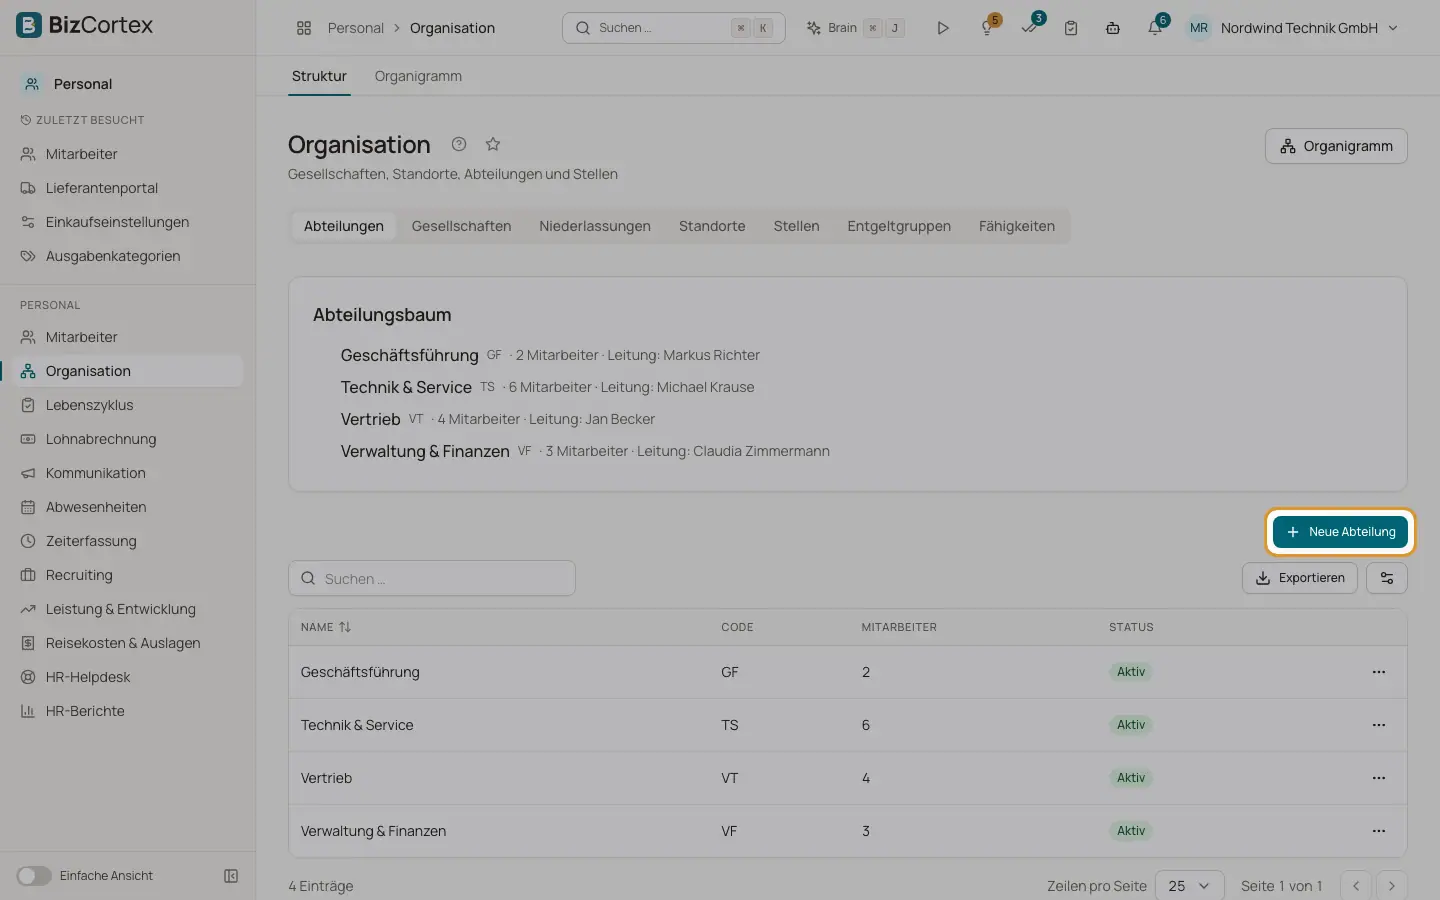Open the Fähigkeiten tab
This screenshot has height=900, width=1440.
[1017, 226]
